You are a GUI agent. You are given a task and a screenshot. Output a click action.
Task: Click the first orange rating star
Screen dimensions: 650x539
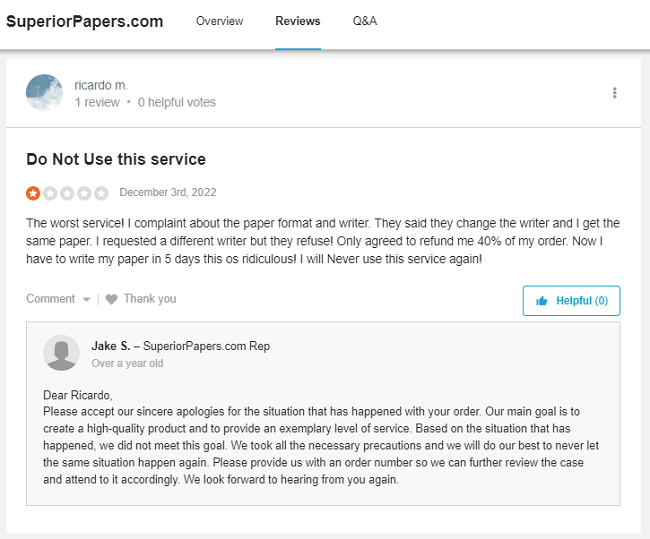point(33,193)
